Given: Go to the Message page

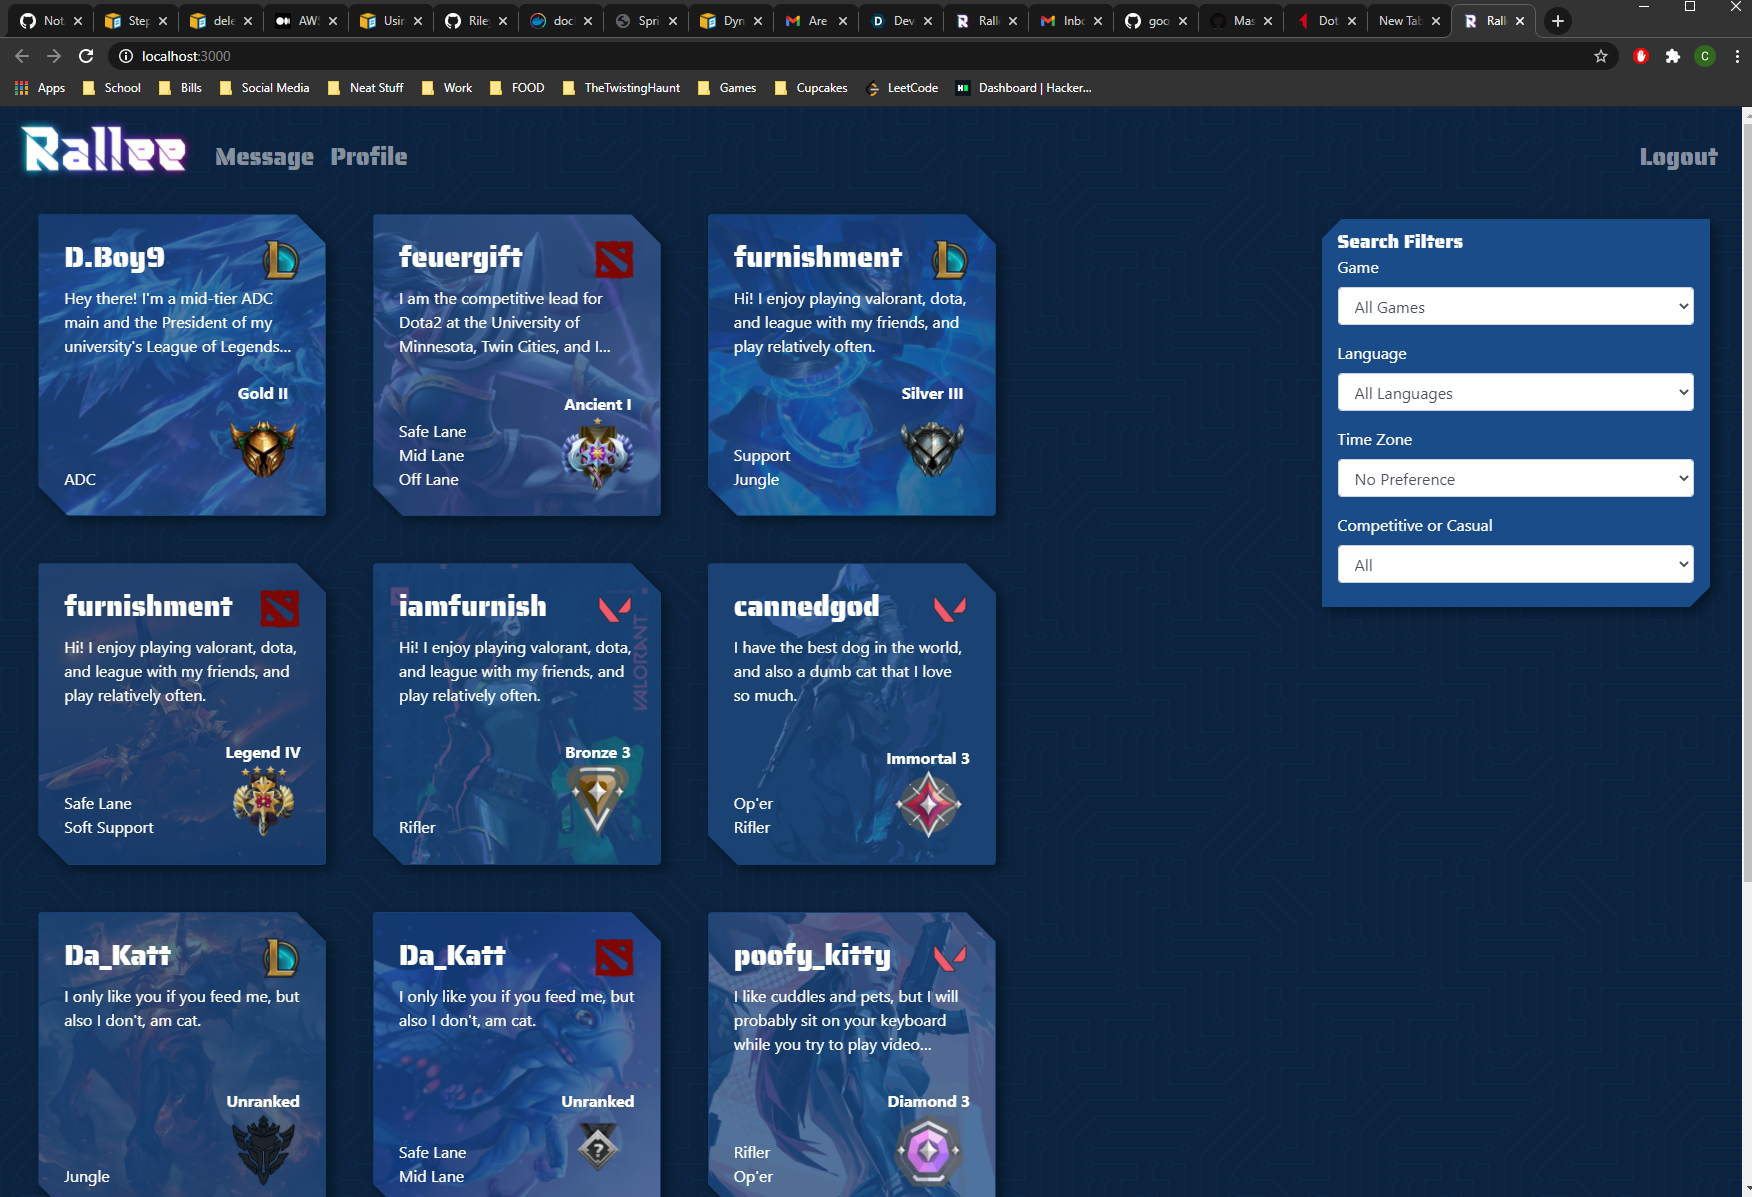Looking at the screenshot, I should (264, 157).
